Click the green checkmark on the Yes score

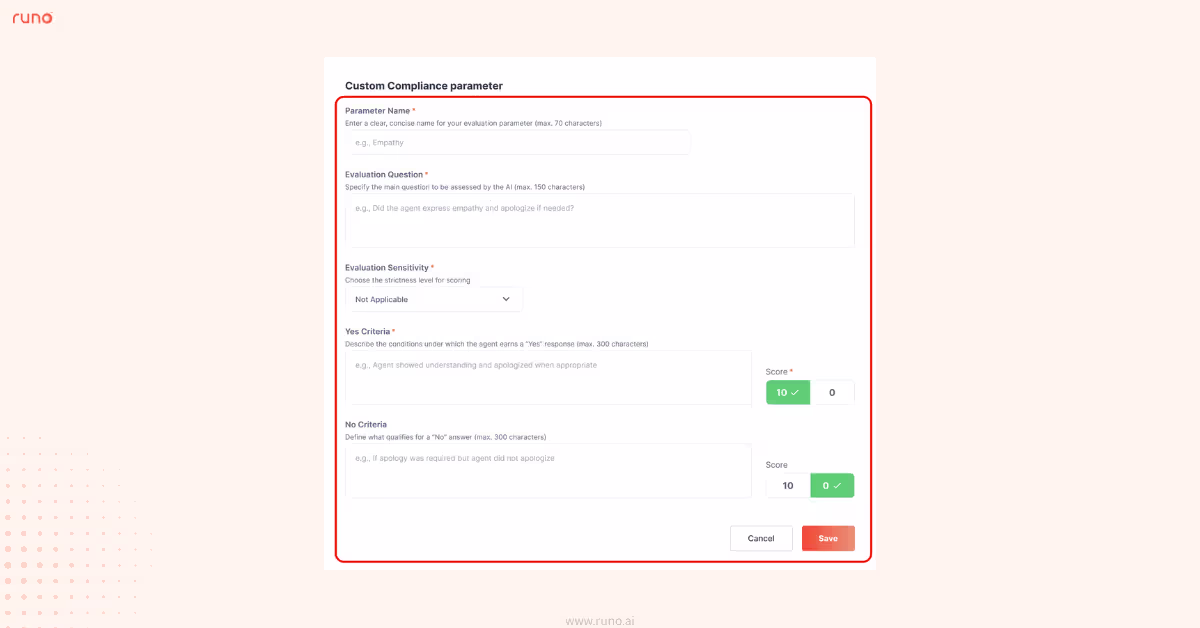(x=796, y=392)
